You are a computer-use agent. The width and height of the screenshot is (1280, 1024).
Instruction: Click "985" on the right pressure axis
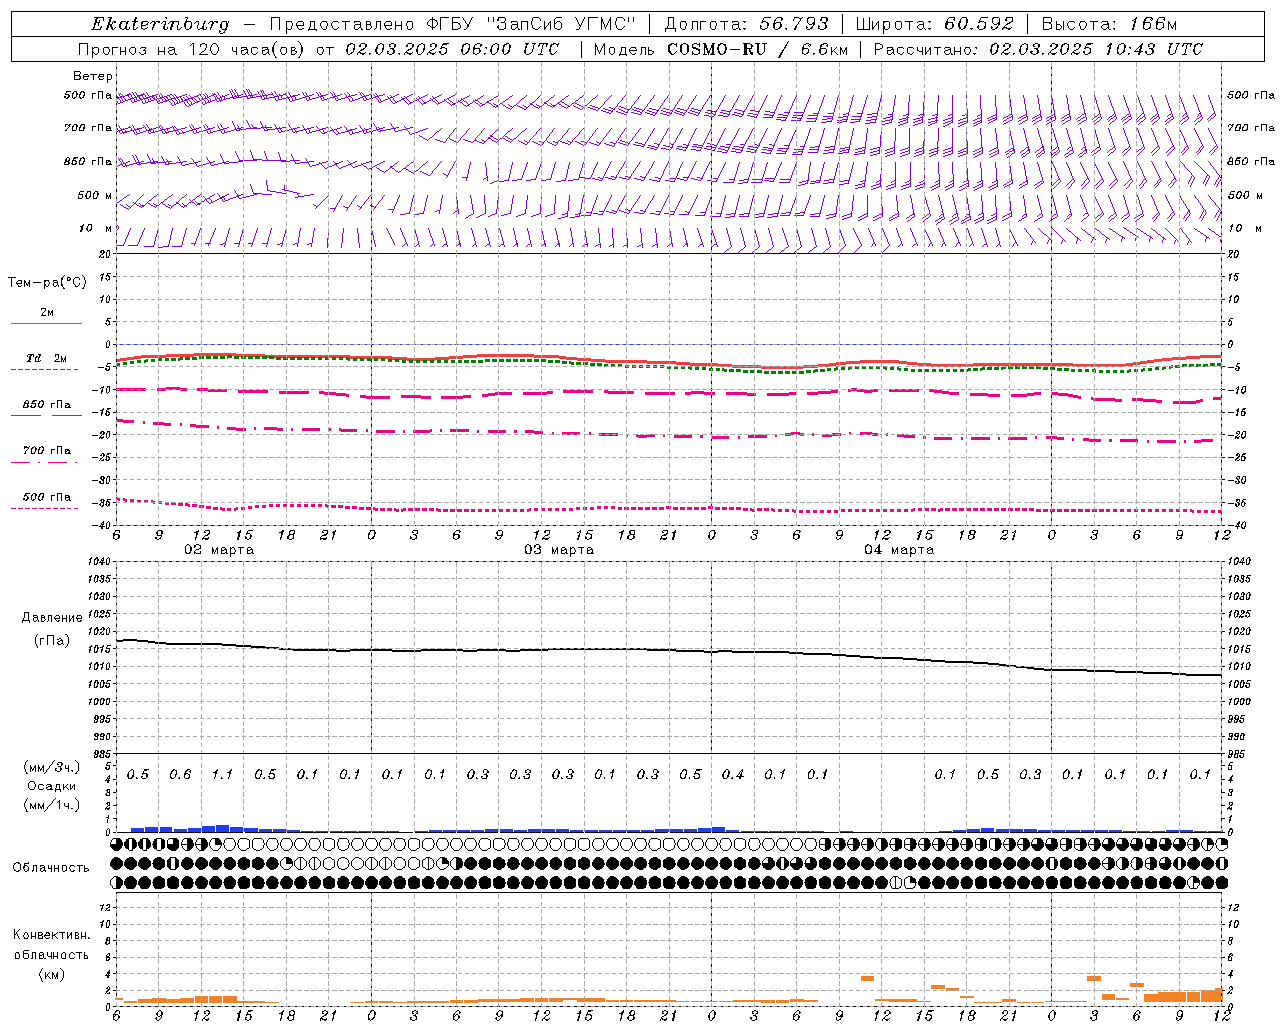pyautogui.click(x=1237, y=755)
